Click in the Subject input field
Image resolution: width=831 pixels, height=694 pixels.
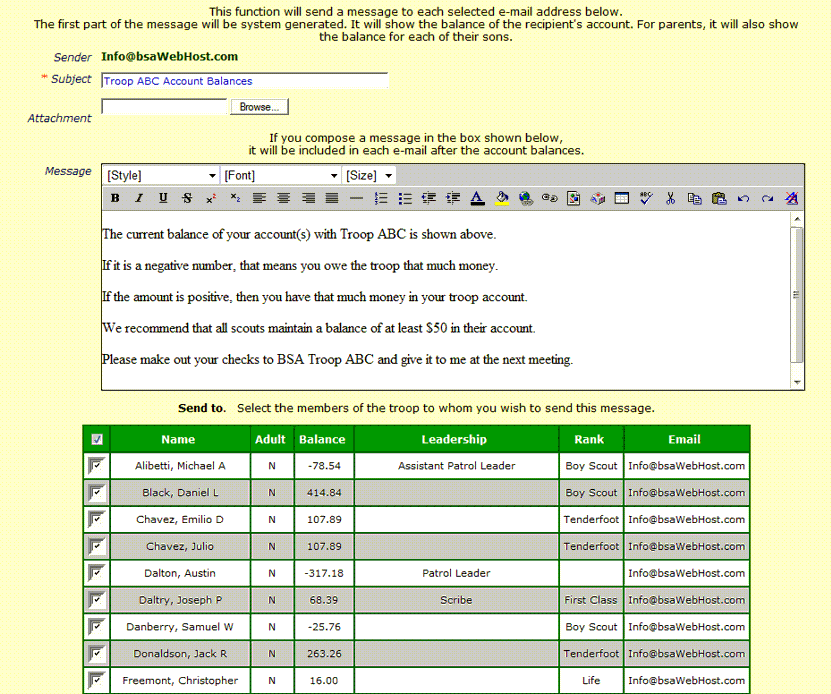[244, 81]
